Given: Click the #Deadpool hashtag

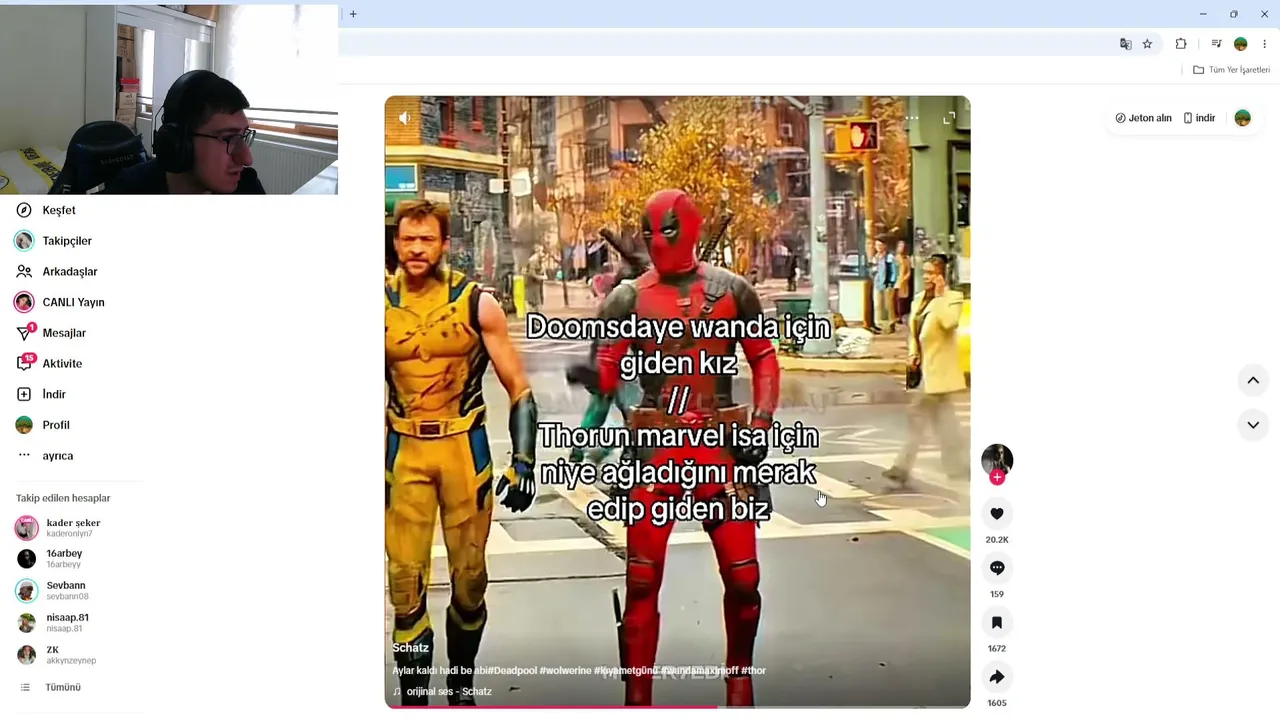Looking at the screenshot, I should coord(512,670).
